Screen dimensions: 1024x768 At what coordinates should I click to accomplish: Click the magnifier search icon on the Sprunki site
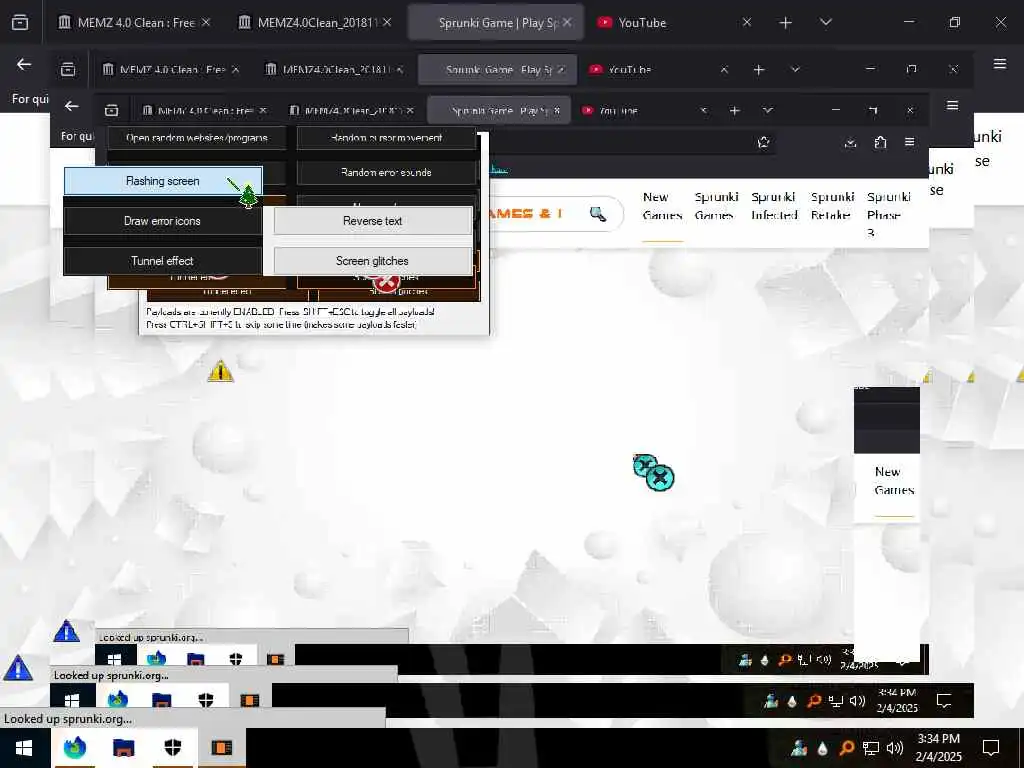tap(598, 214)
